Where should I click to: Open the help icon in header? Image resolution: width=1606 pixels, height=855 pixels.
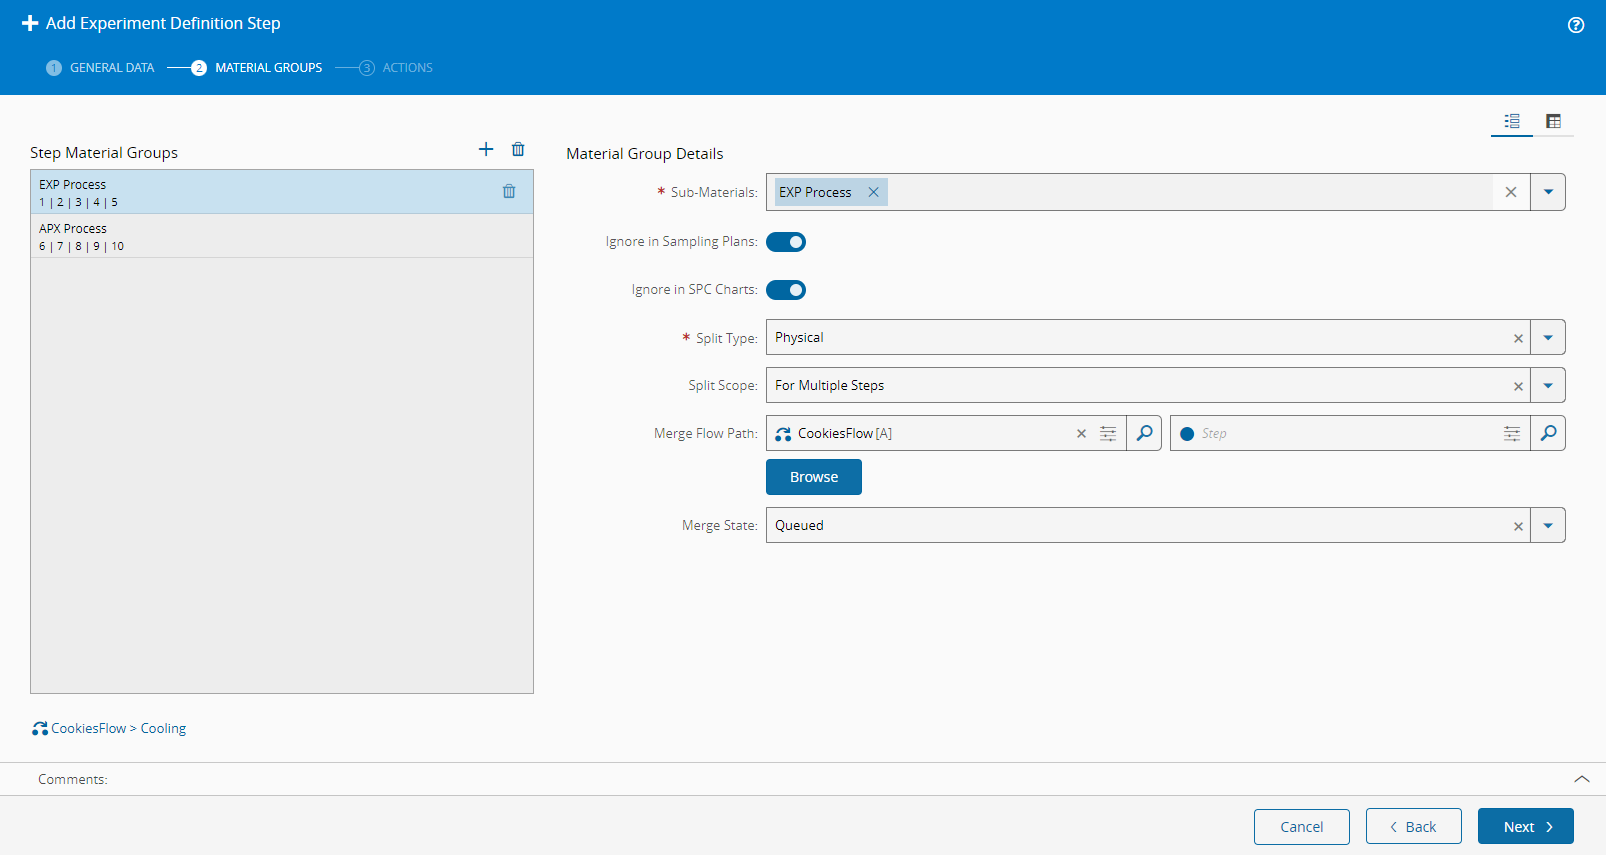point(1576,25)
